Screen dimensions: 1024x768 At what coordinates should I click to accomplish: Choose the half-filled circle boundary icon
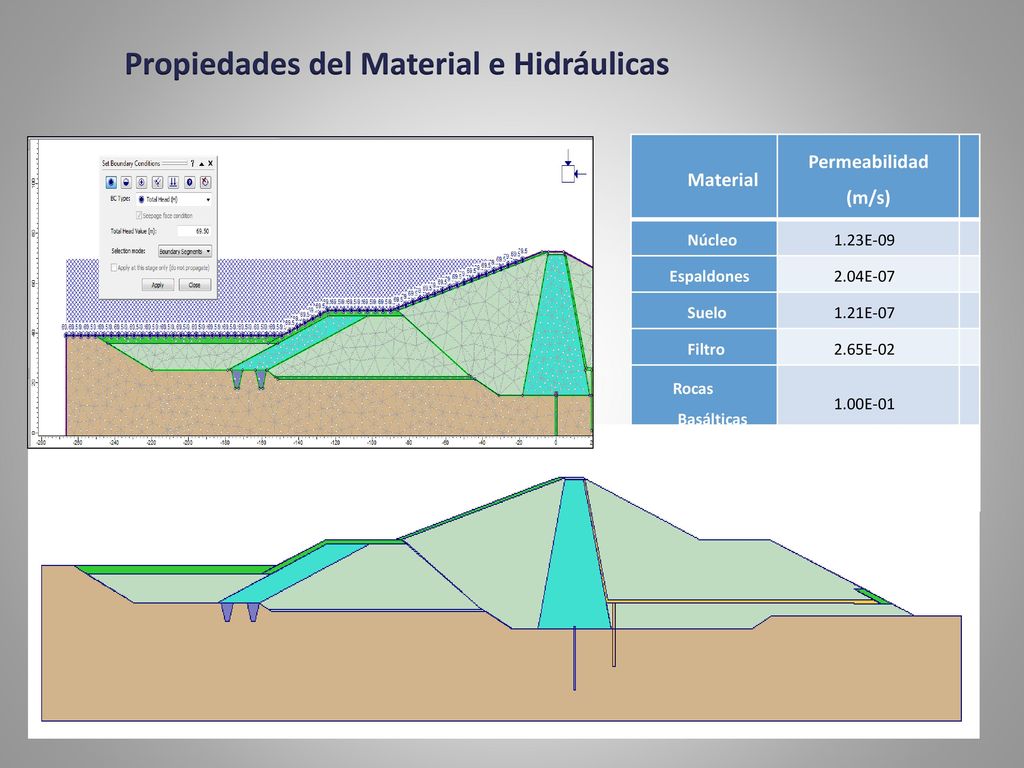pos(127,182)
